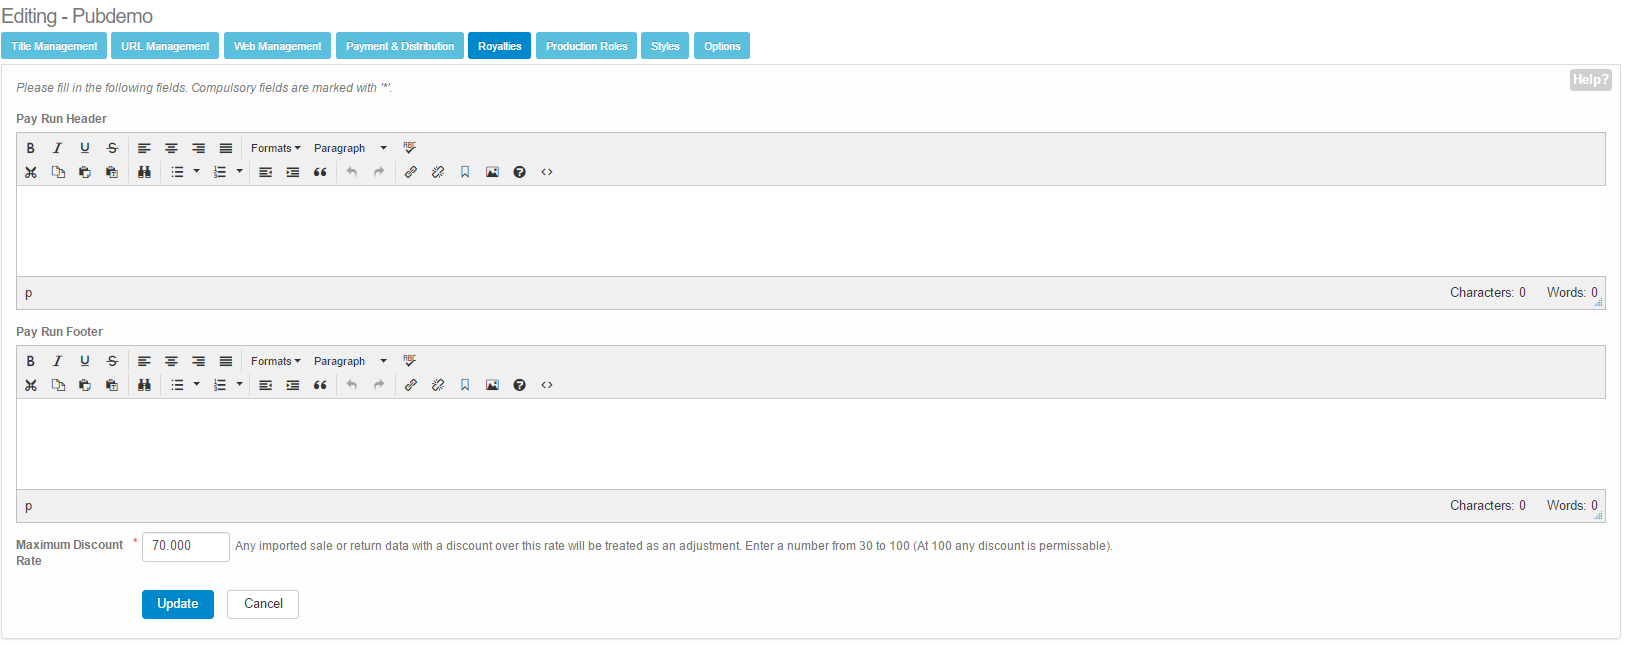Focus the Maximum Discount Rate field

(x=186, y=546)
